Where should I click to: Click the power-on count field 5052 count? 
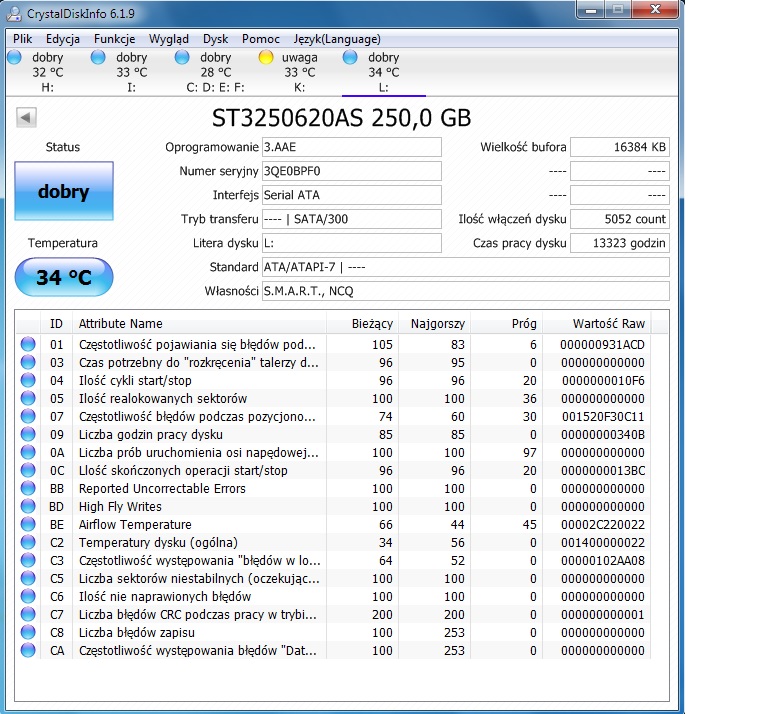pos(620,219)
